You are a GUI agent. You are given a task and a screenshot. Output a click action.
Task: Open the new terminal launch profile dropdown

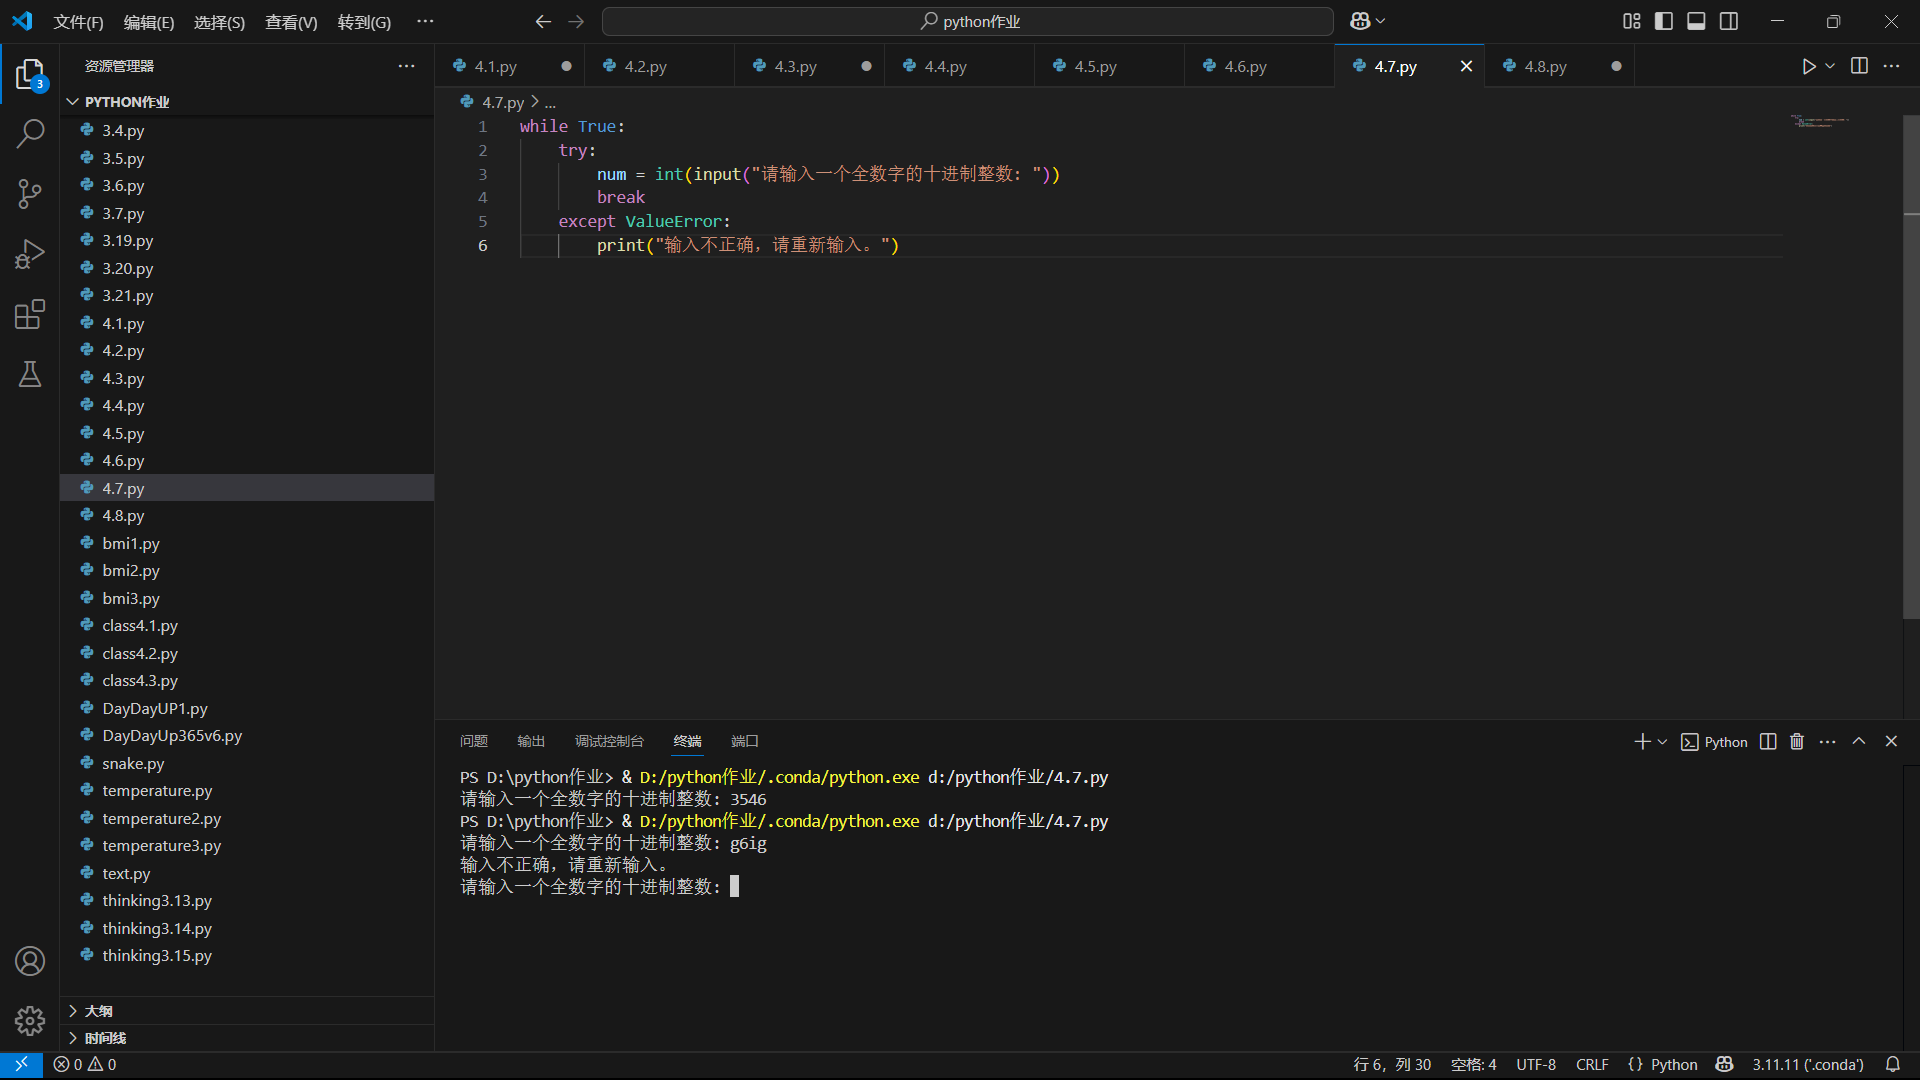[x=1663, y=742]
